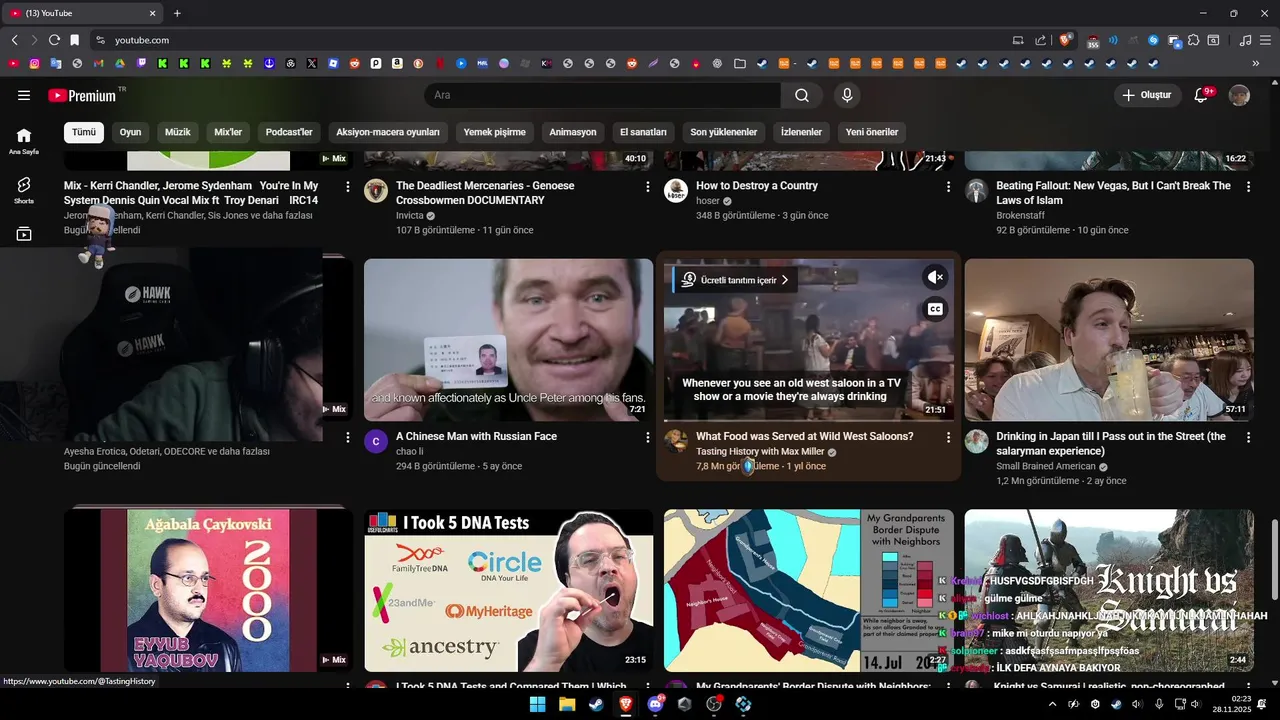Viewport: 1280px width, 720px height.
Task: Start voice search with microphone icon
Action: point(847,95)
